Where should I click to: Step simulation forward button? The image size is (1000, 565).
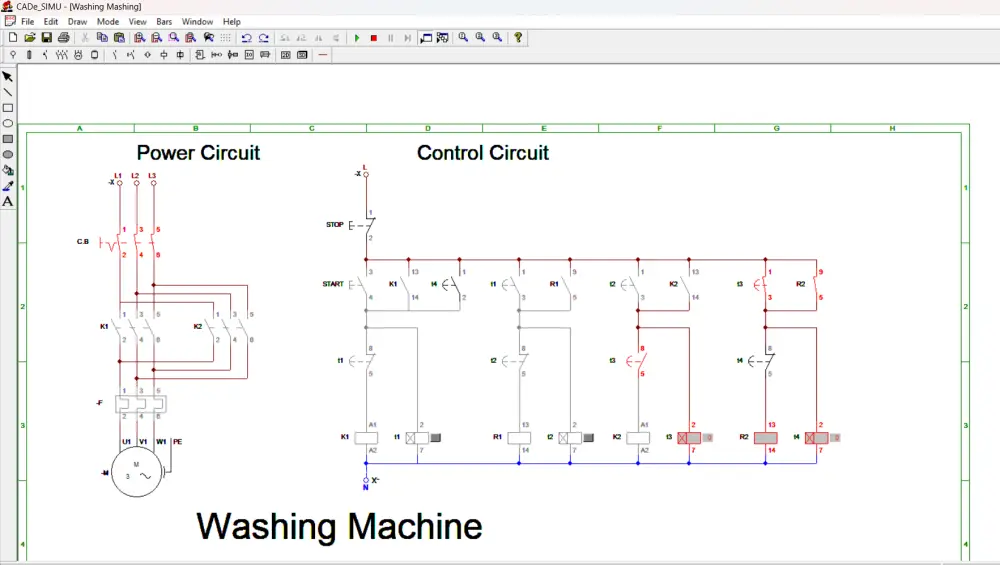(x=408, y=38)
